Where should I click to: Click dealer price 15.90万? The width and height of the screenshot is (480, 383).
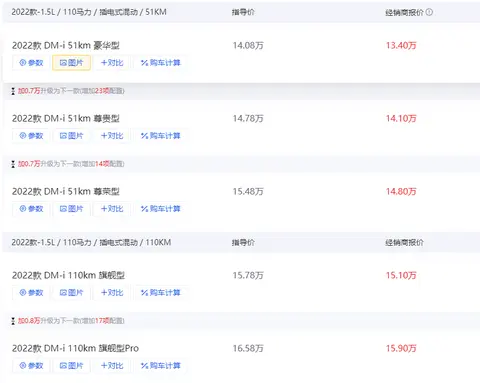click(401, 348)
